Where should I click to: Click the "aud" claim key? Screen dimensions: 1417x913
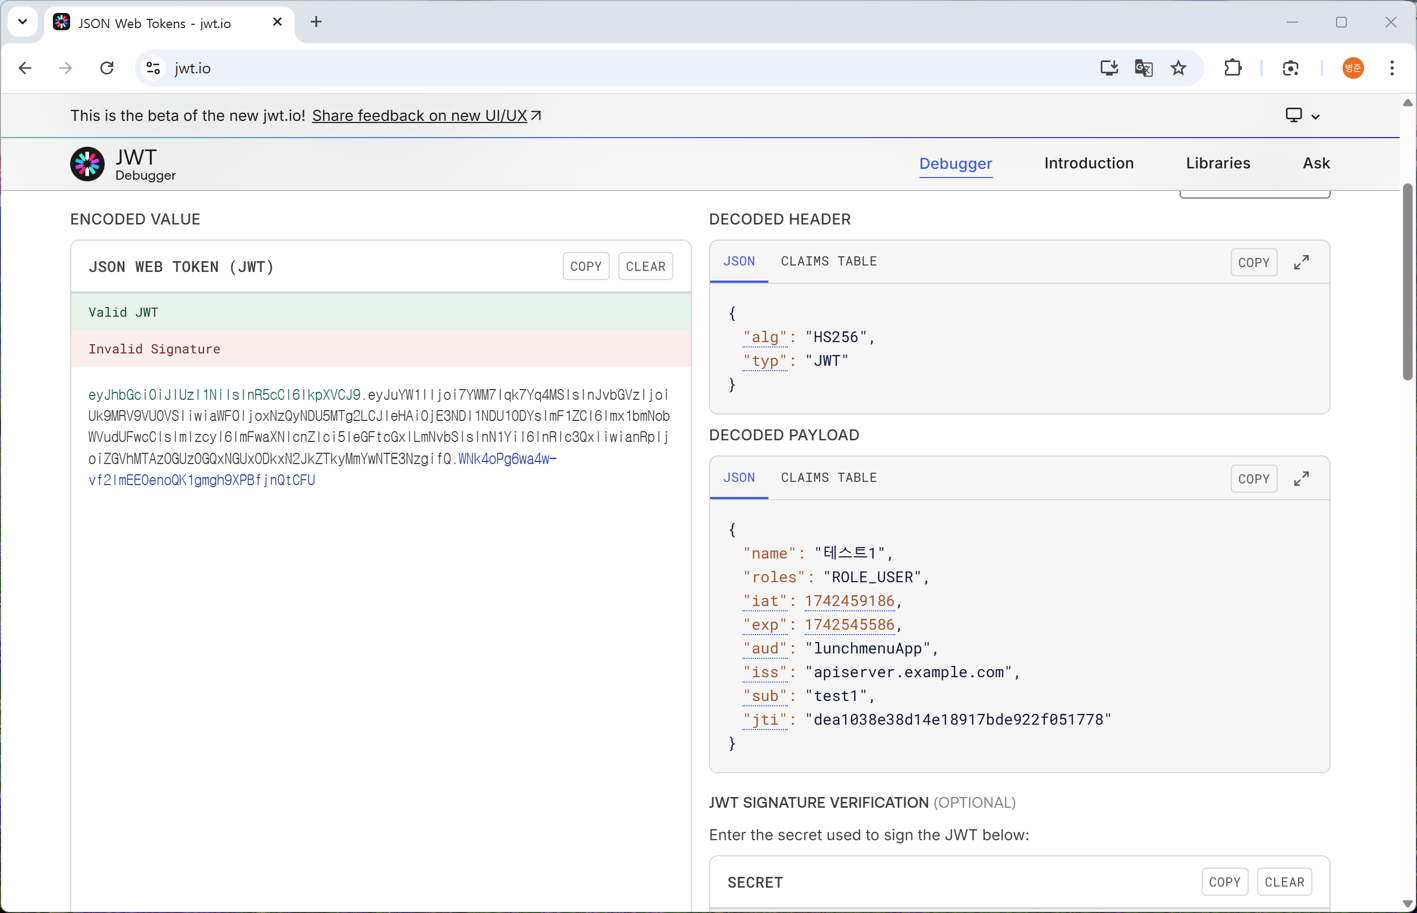(765, 649)
